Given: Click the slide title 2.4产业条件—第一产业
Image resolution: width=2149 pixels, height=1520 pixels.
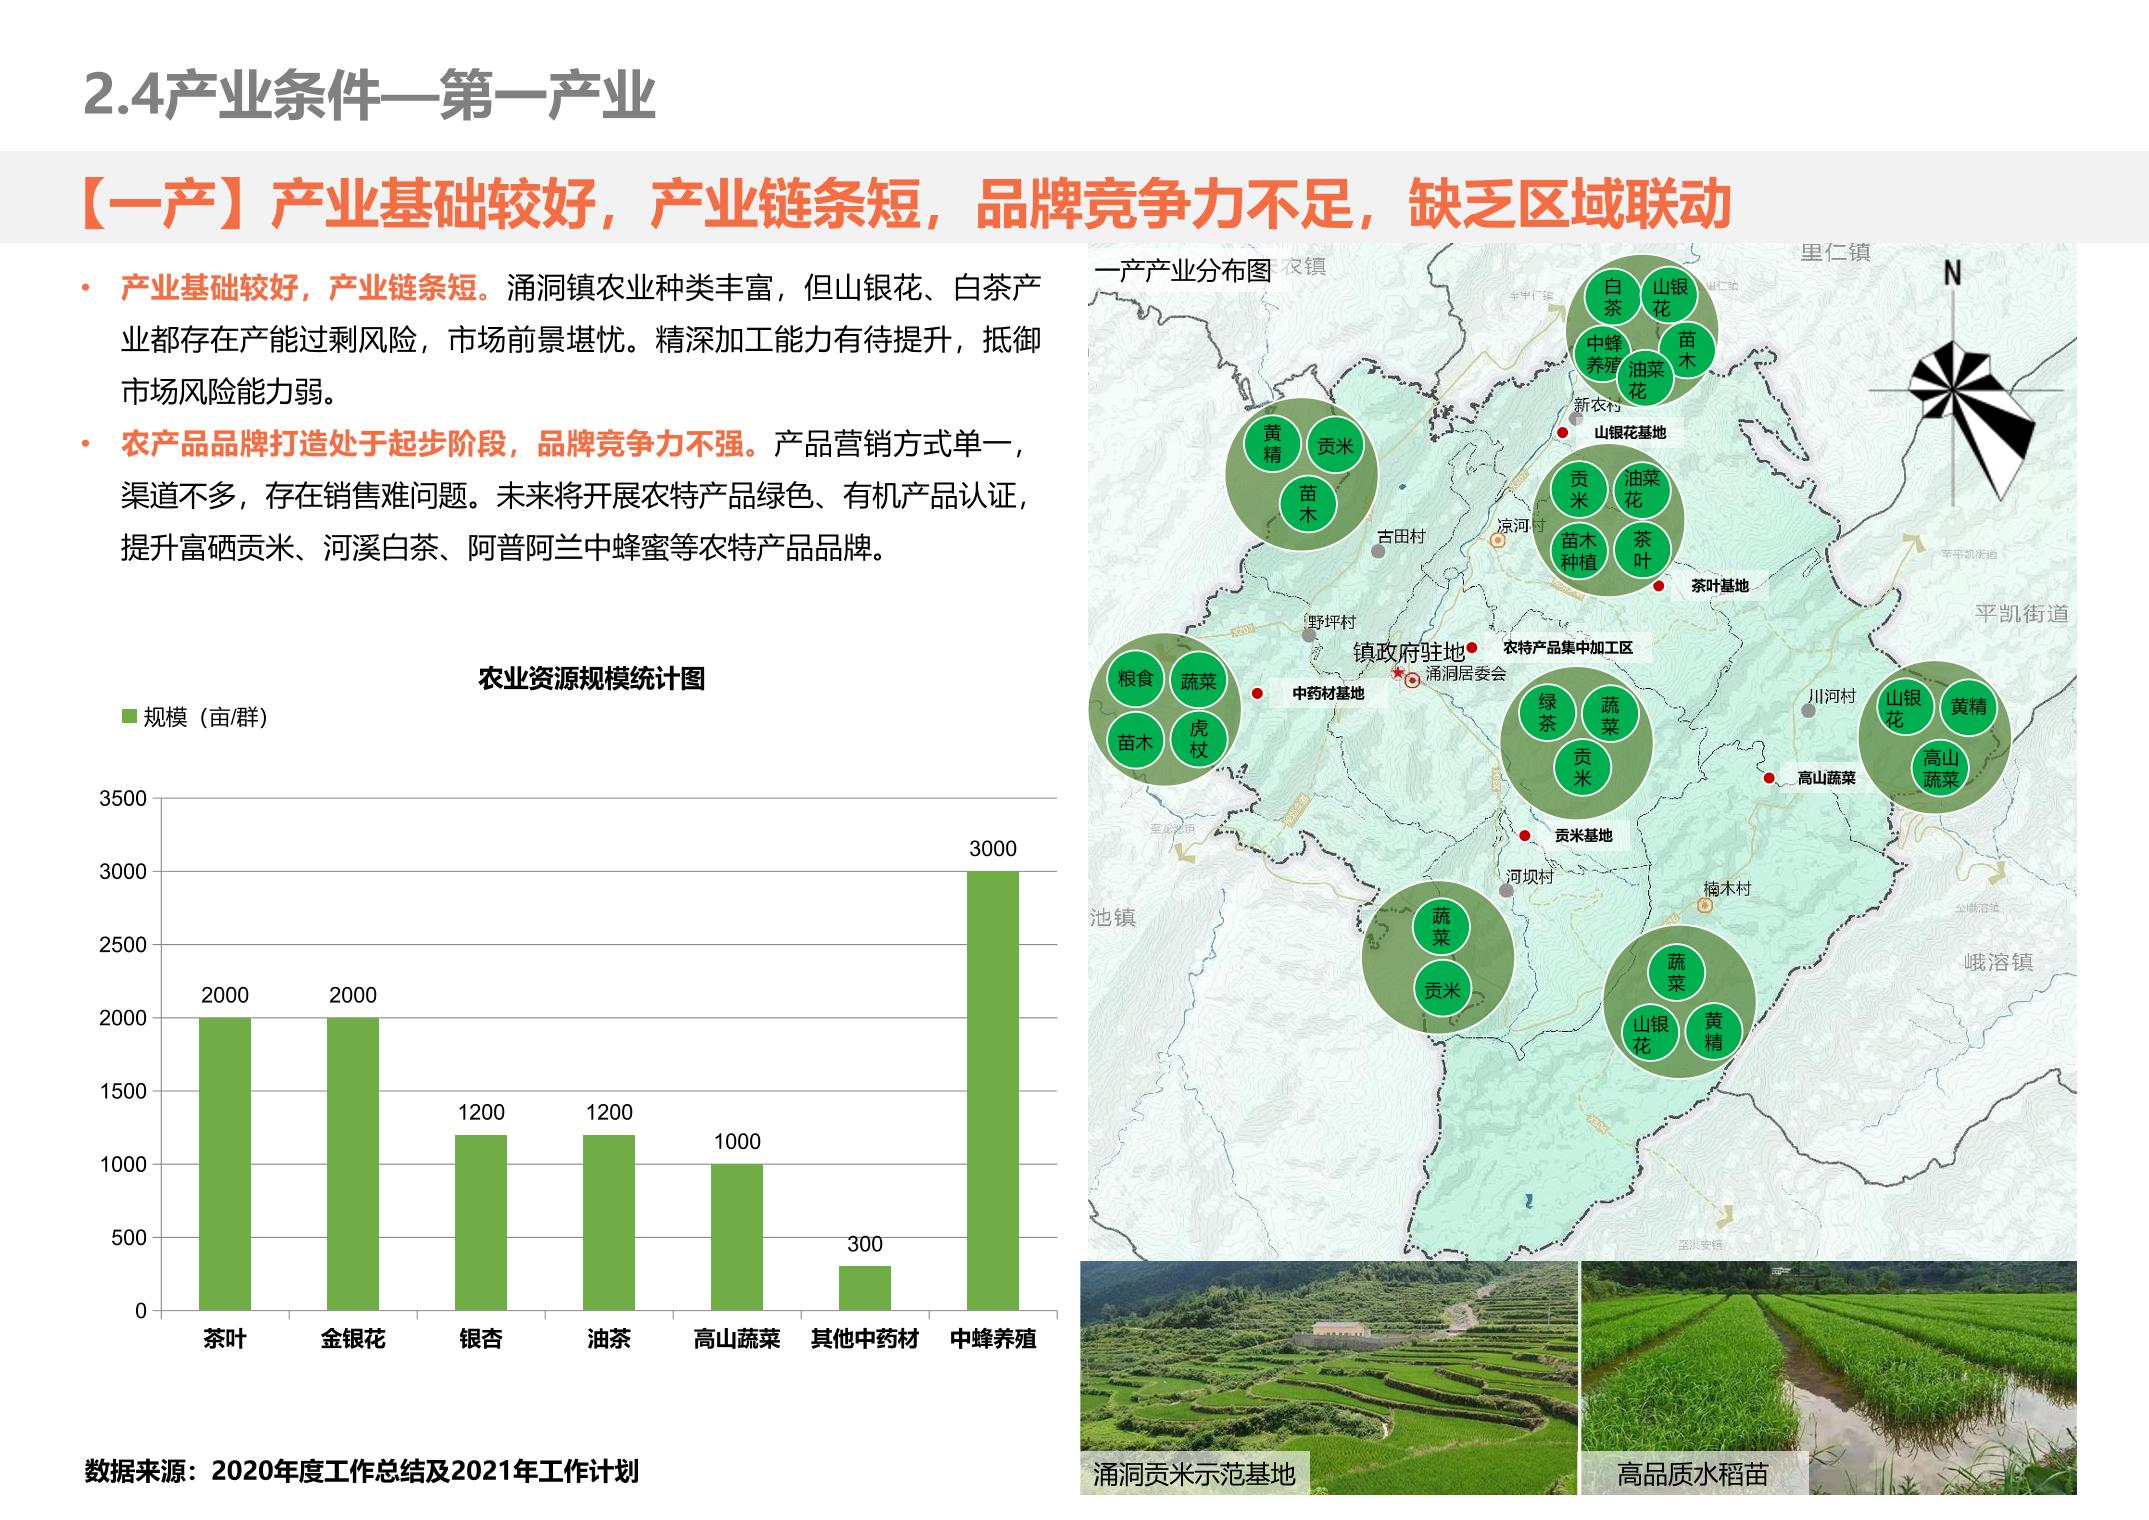Looking at the screenshot, I should point(369,96).
